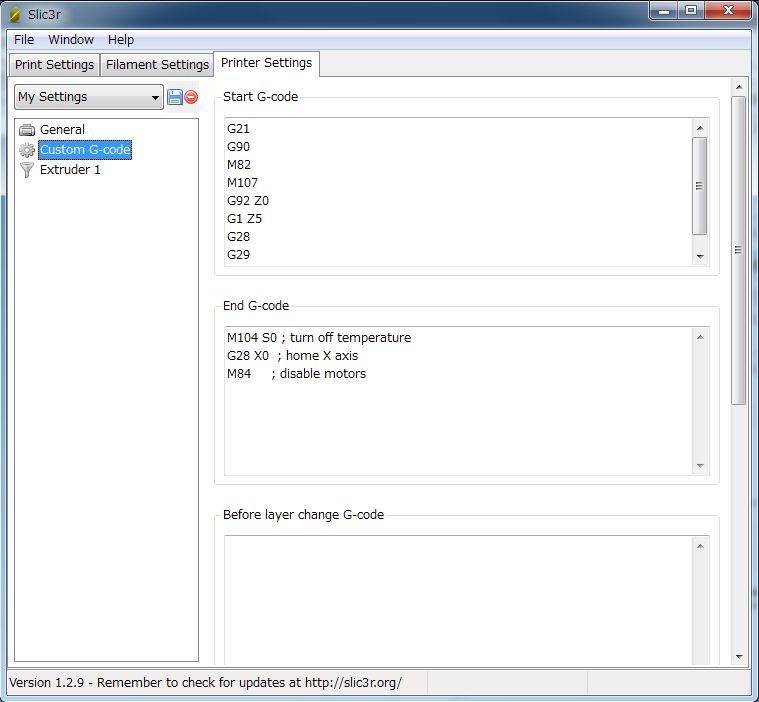Click the Slic3r app icon in title bar
759x702 pixels.
(x=15, y=15)
